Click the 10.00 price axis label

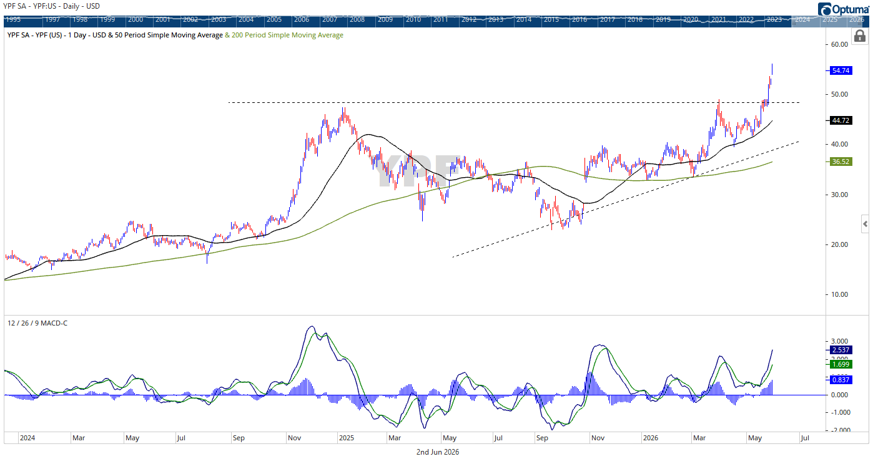tap(839, 295)
